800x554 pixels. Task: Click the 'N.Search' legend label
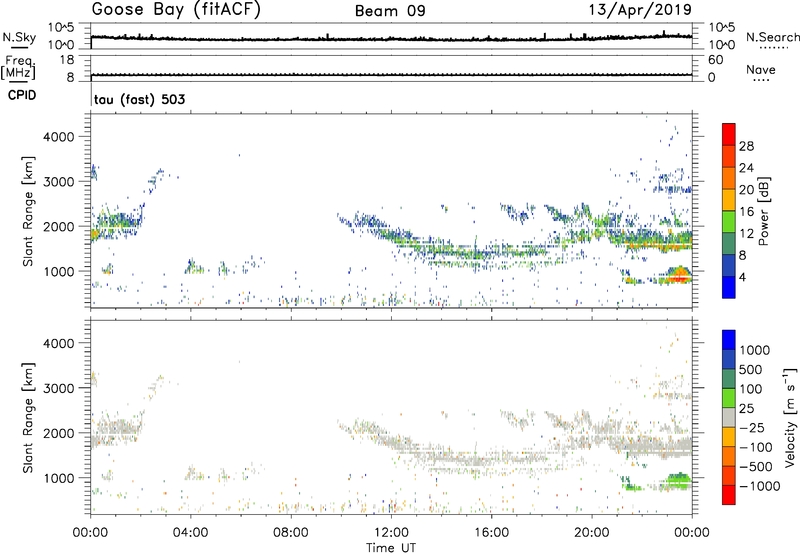click(772, 37)
